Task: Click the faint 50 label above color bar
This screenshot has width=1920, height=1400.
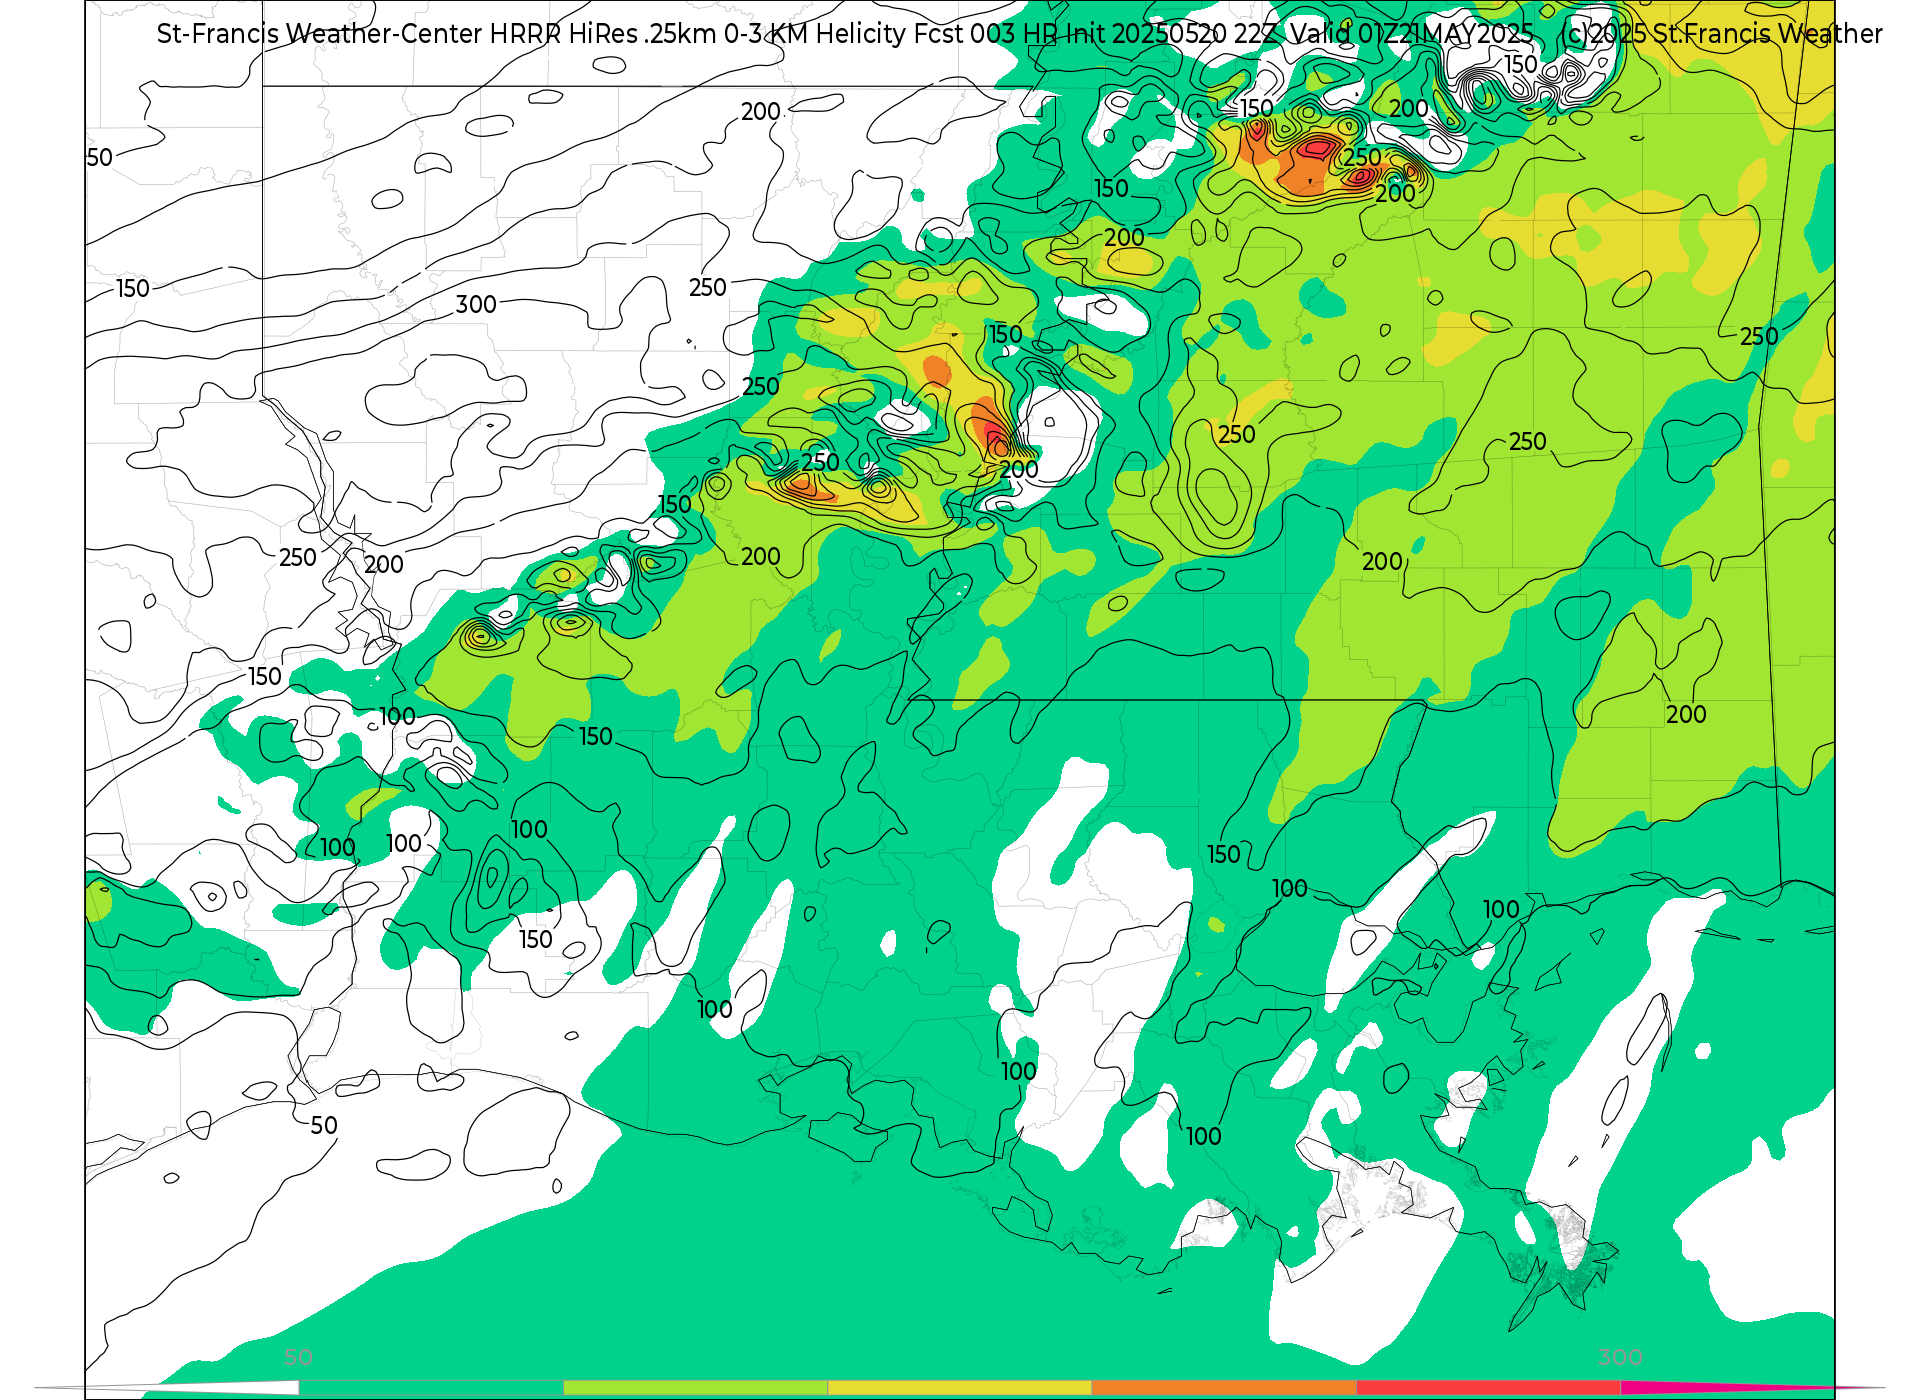Action: click(x=298, y=1358)
